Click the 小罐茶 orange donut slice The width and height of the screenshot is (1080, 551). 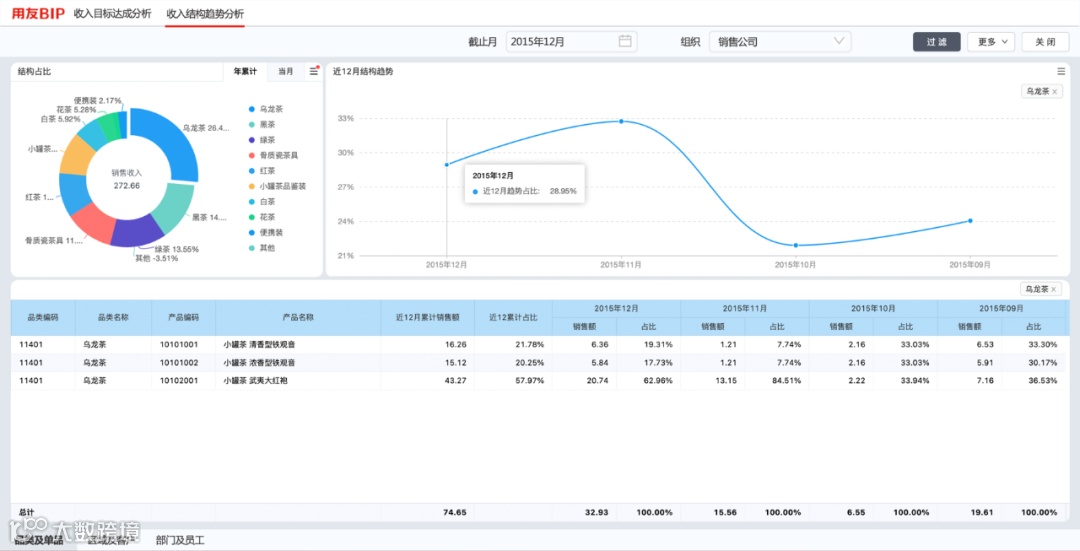pyautogui.click(x=76, y=156)
